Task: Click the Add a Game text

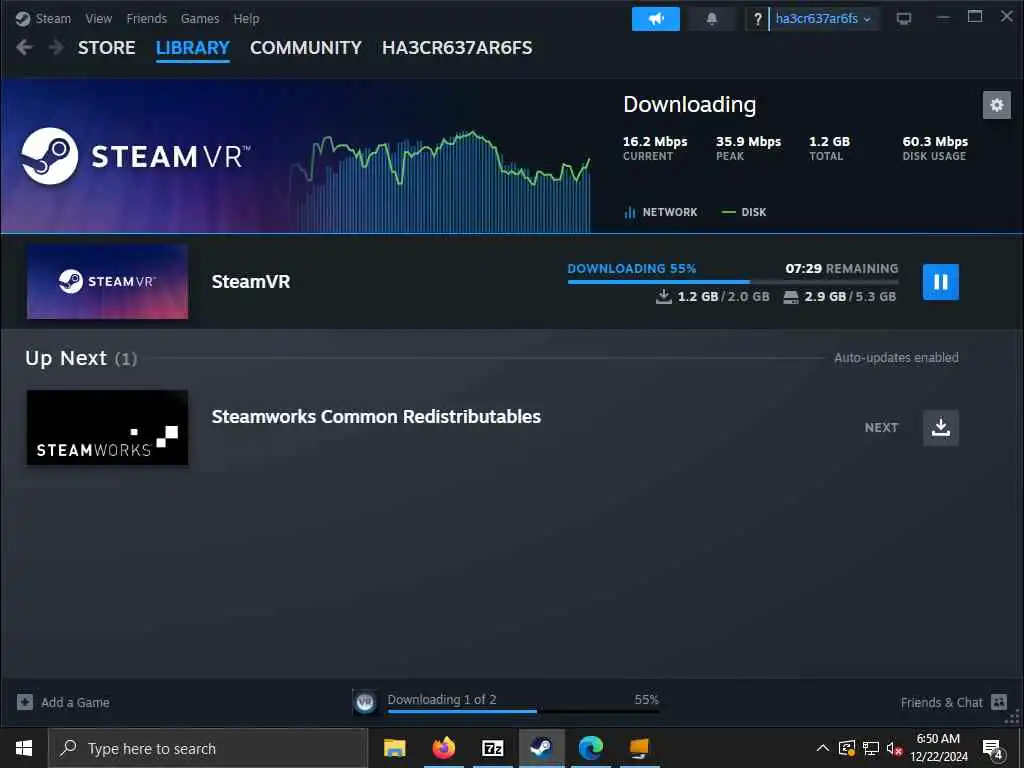Action: point(75,703)
